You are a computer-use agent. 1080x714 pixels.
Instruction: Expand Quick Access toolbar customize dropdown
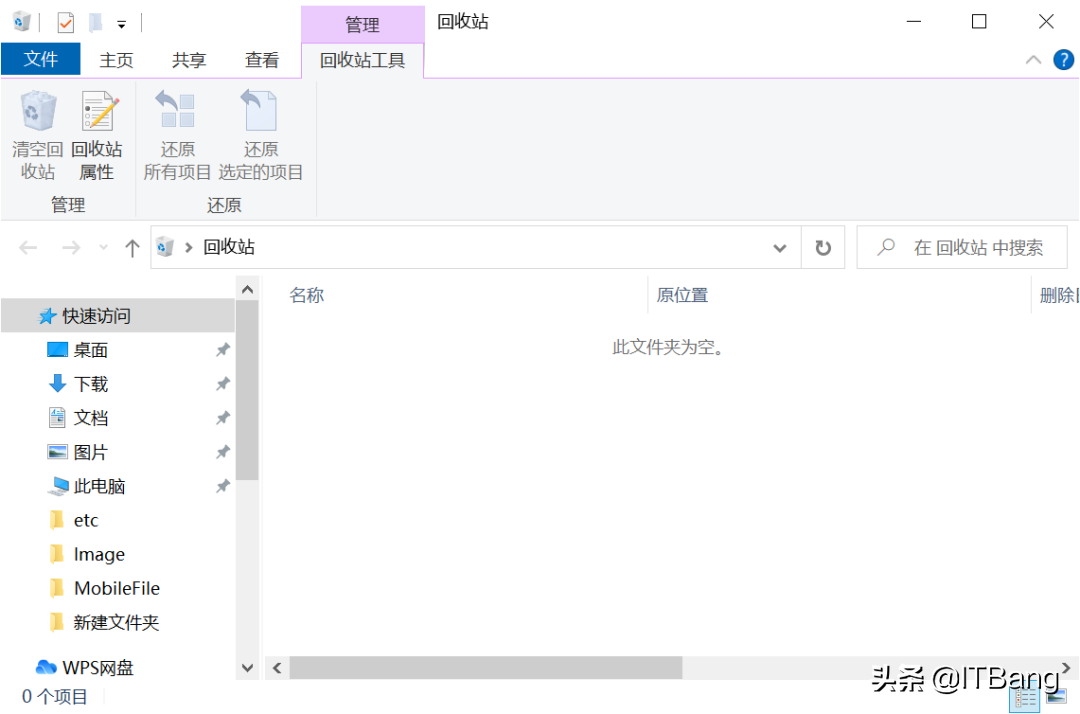tap(122, 23)
